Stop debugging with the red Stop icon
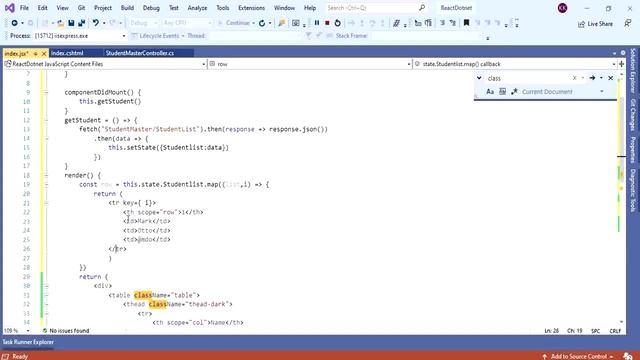Image resolution: width=640 pixels, height=360 pixels. point(327,23)
